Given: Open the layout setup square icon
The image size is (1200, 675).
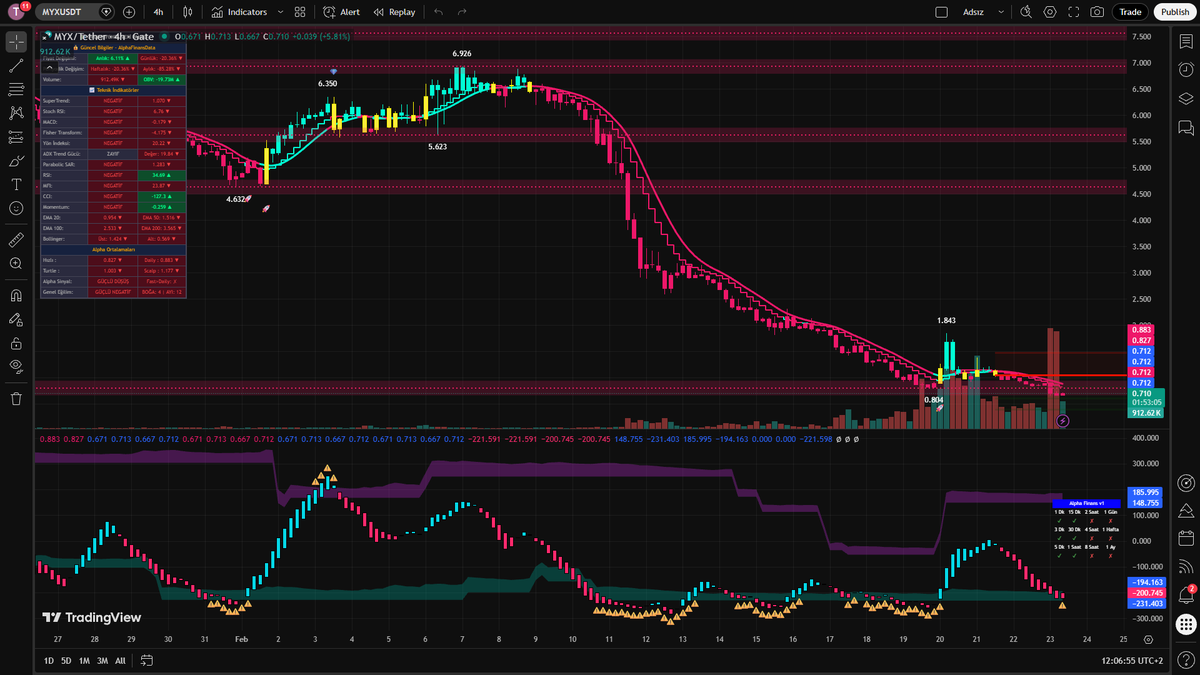Looking at the screenshot, I should point(940,12).
